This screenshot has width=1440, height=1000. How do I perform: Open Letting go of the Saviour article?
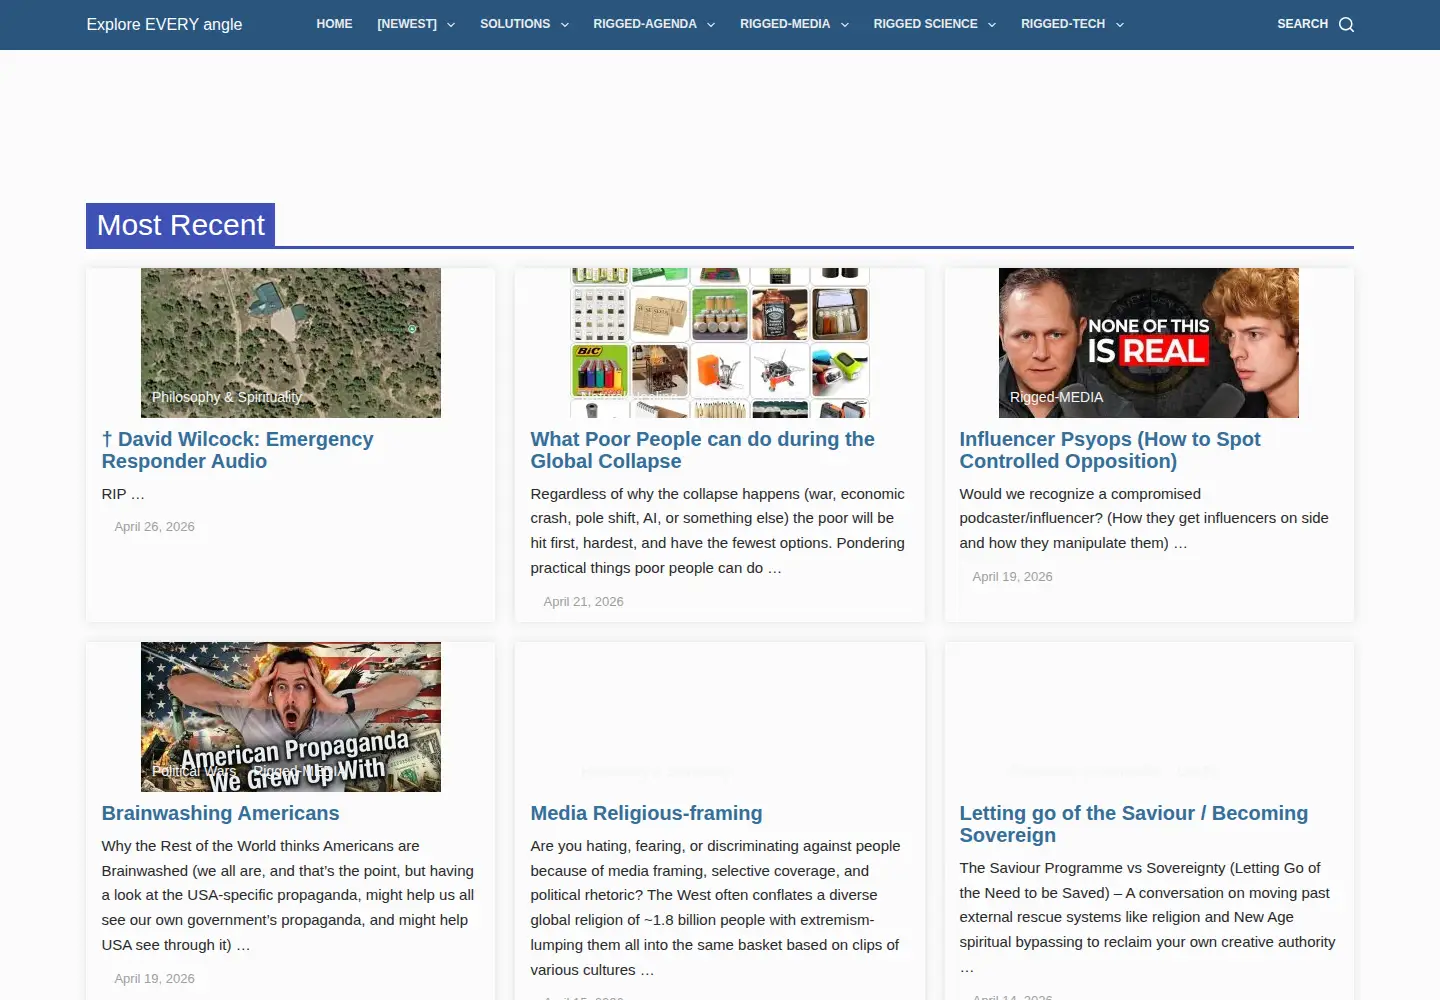(x=1133, y=824)
